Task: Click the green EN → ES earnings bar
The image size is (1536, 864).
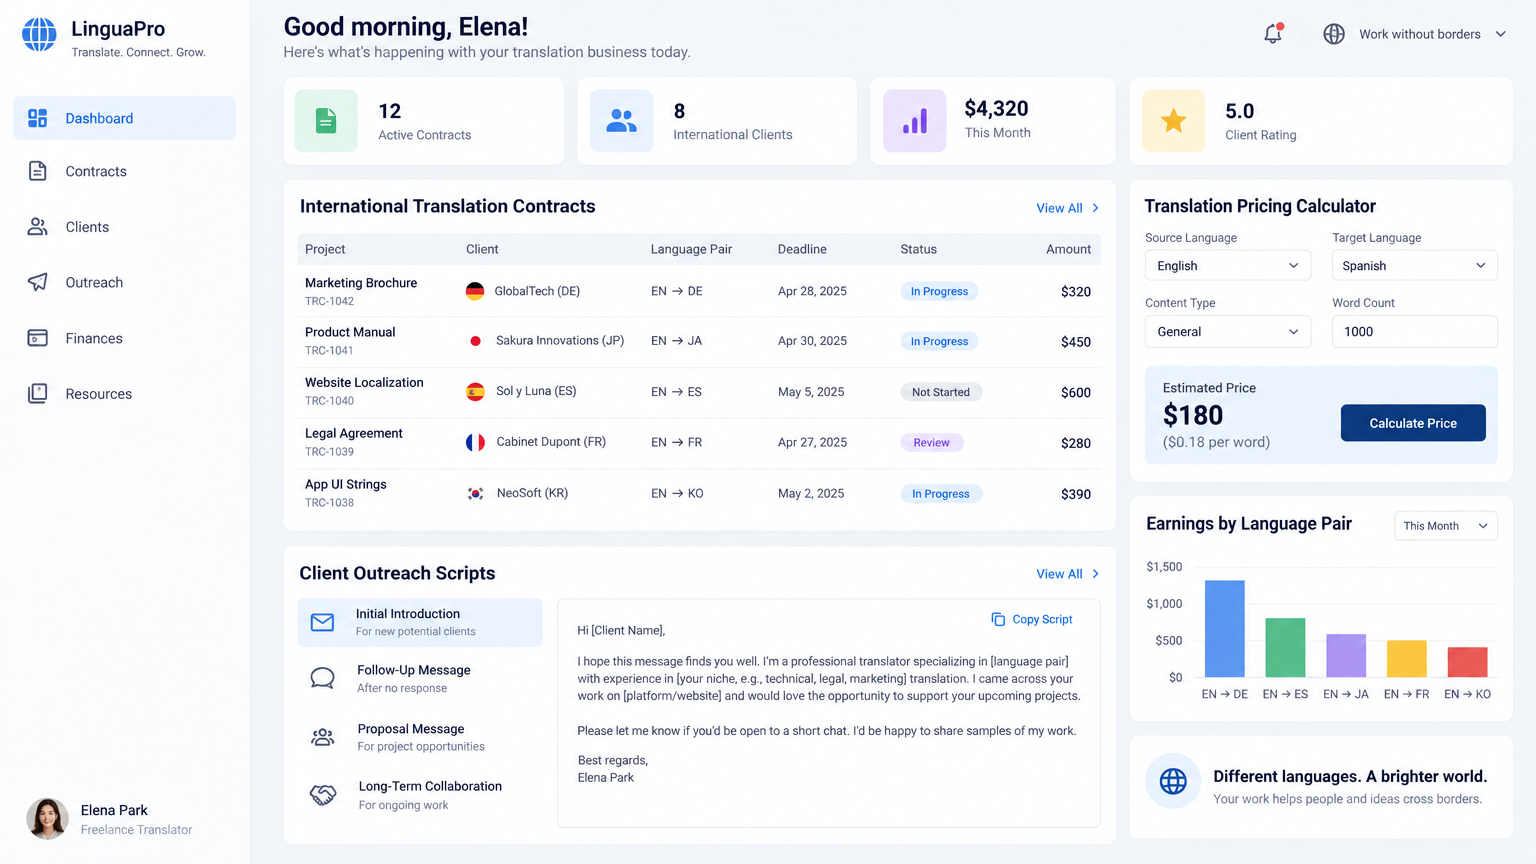Action: (x=1285, y=648)
